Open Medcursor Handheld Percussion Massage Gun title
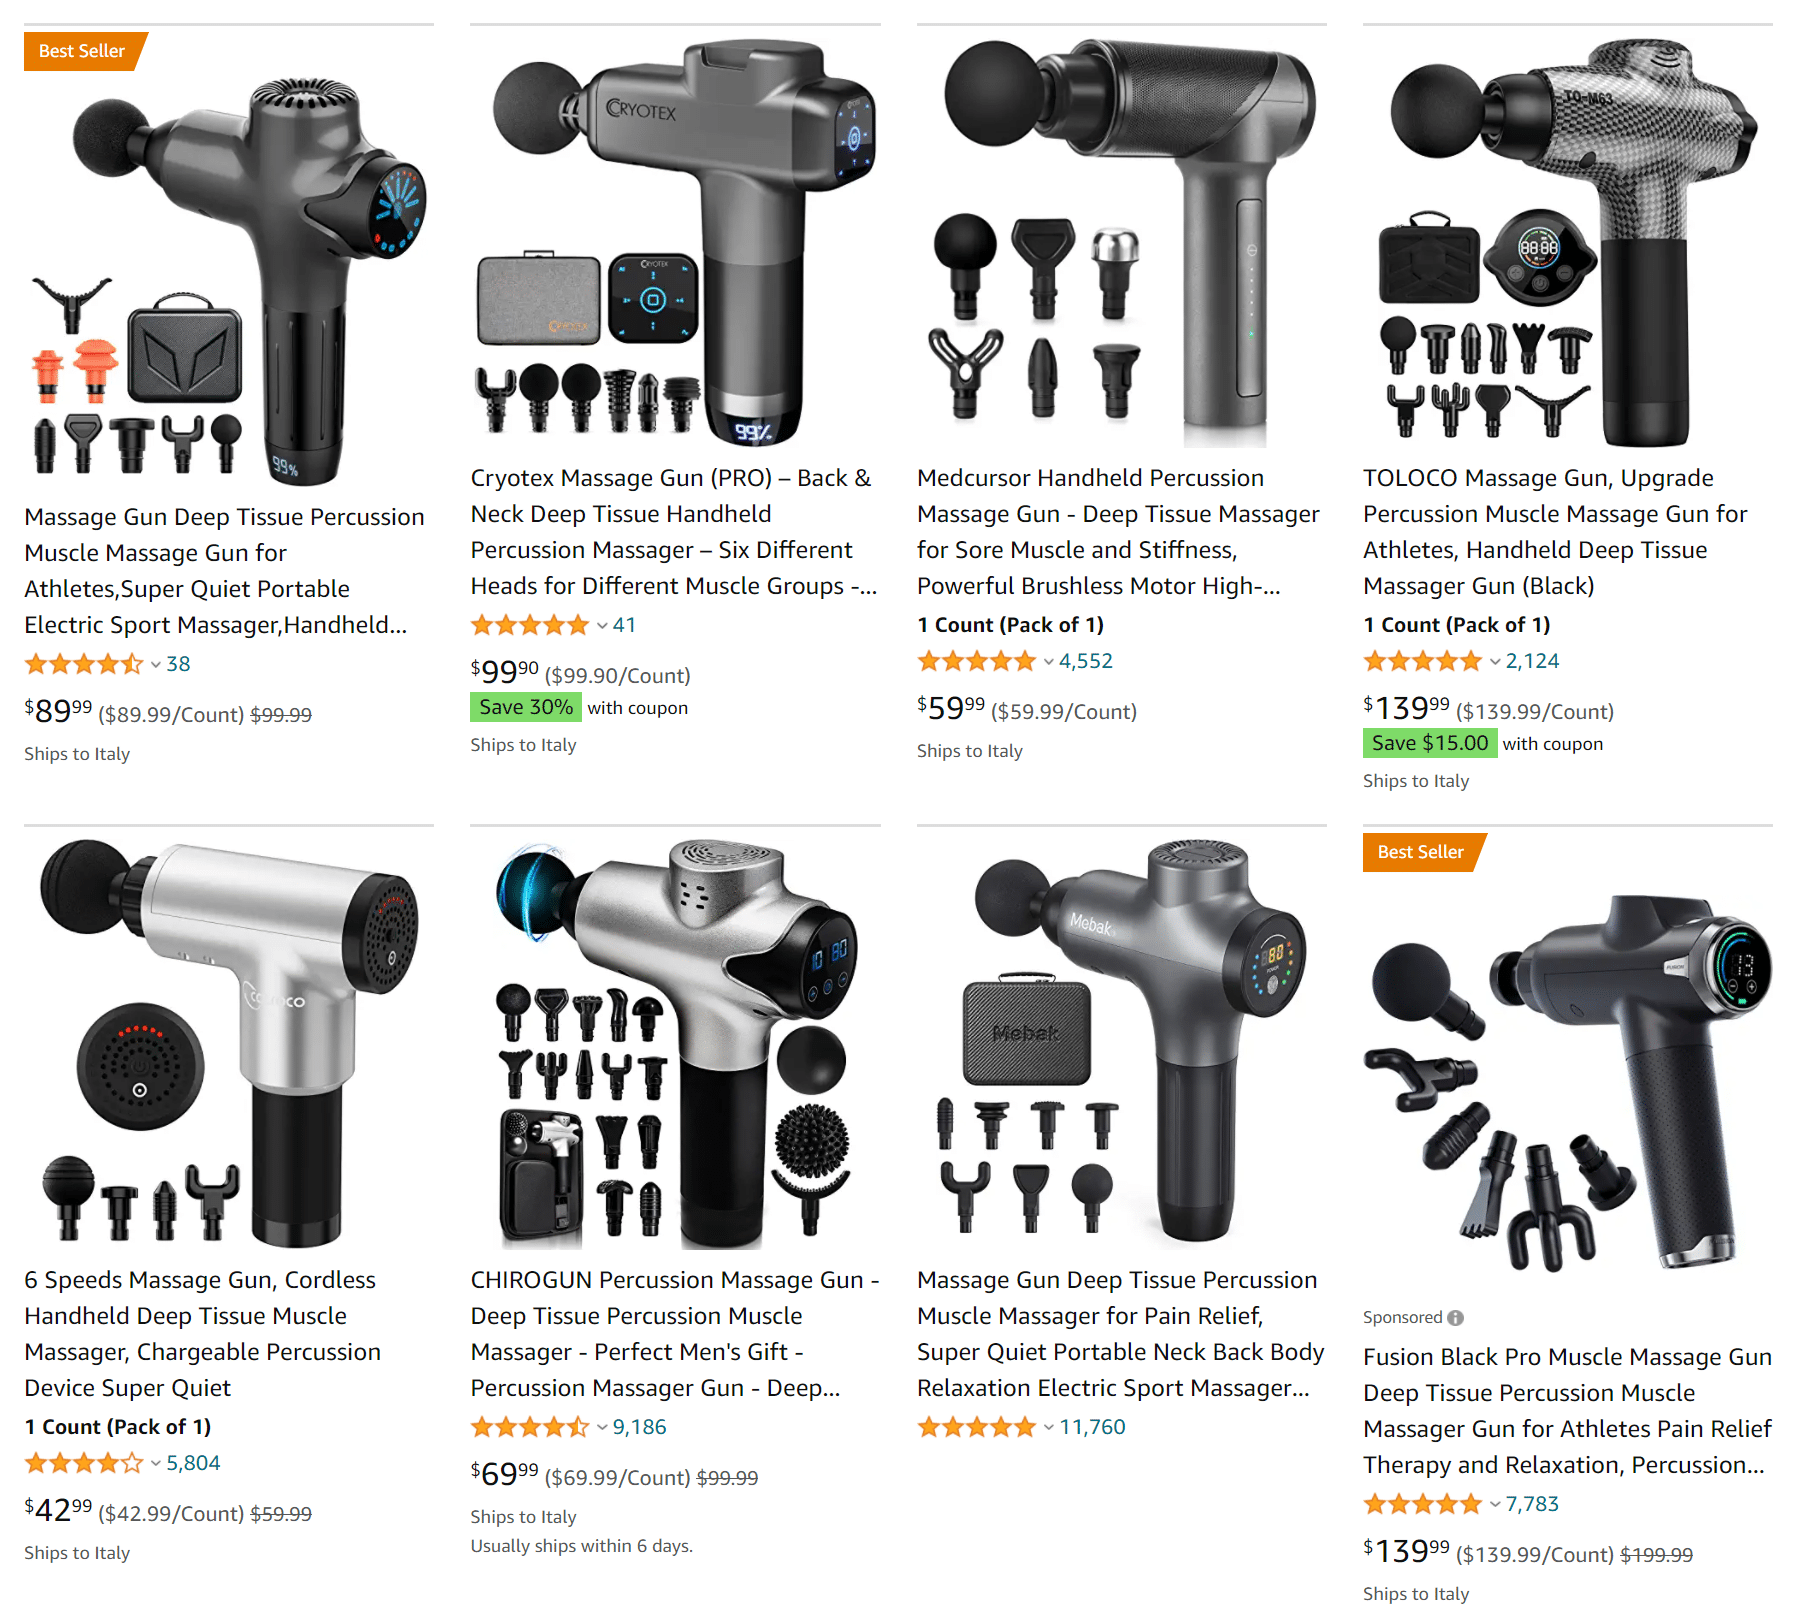Screen dimensions: 1804x1620 [1118, 532]
